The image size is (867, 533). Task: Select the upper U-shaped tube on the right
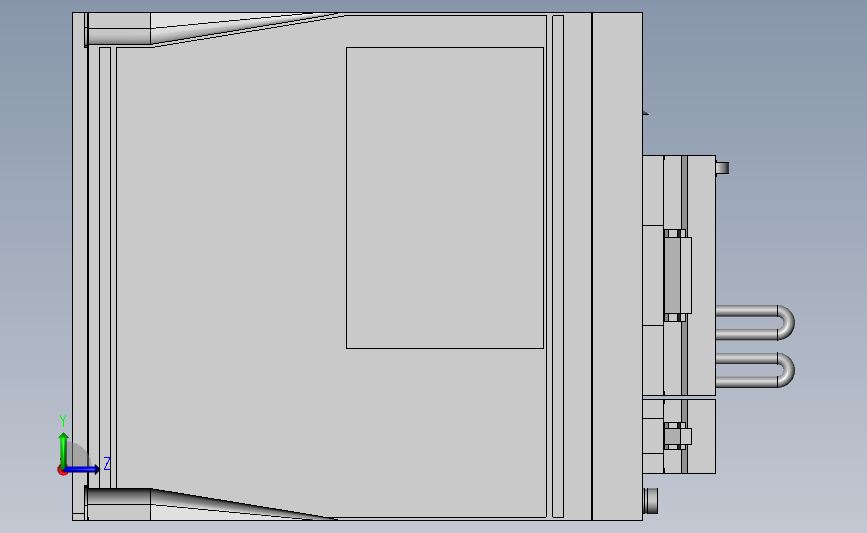coord(755,322)
